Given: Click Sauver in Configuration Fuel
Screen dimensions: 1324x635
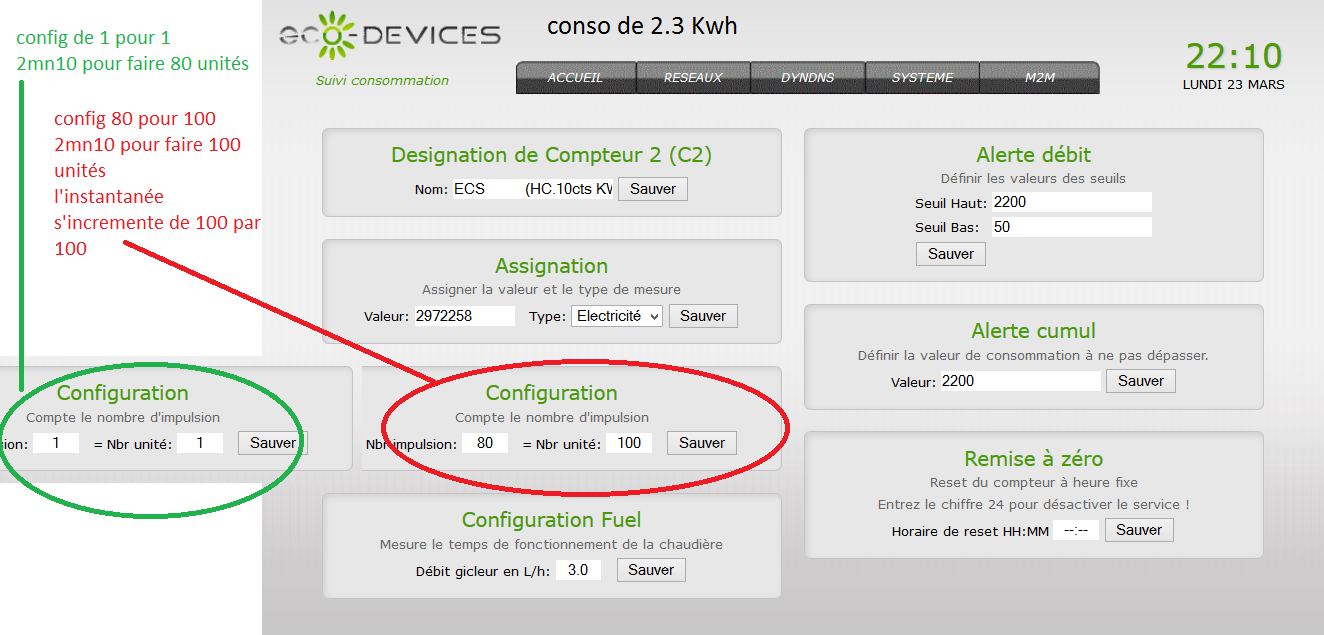Looking at the screenshot, I should click(x=650, y=569).
